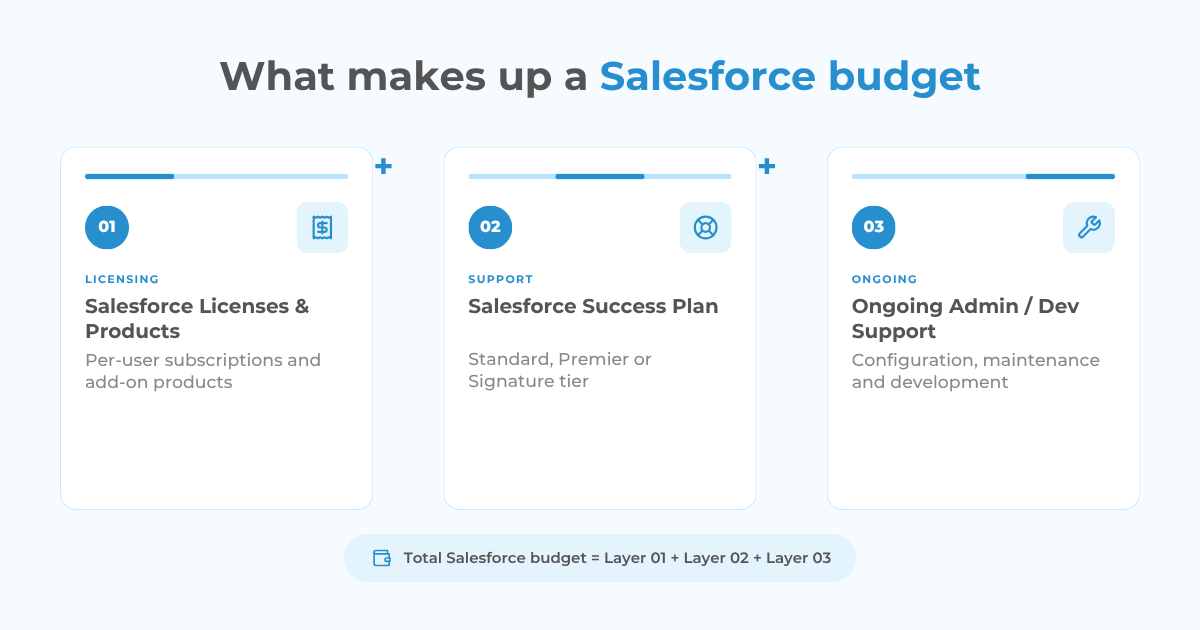Click the Total Salesforce budget formula pill
Image resolution: width=1200 pixels, height=630 pixels.
pyautogui.click(x=600, y=558)
